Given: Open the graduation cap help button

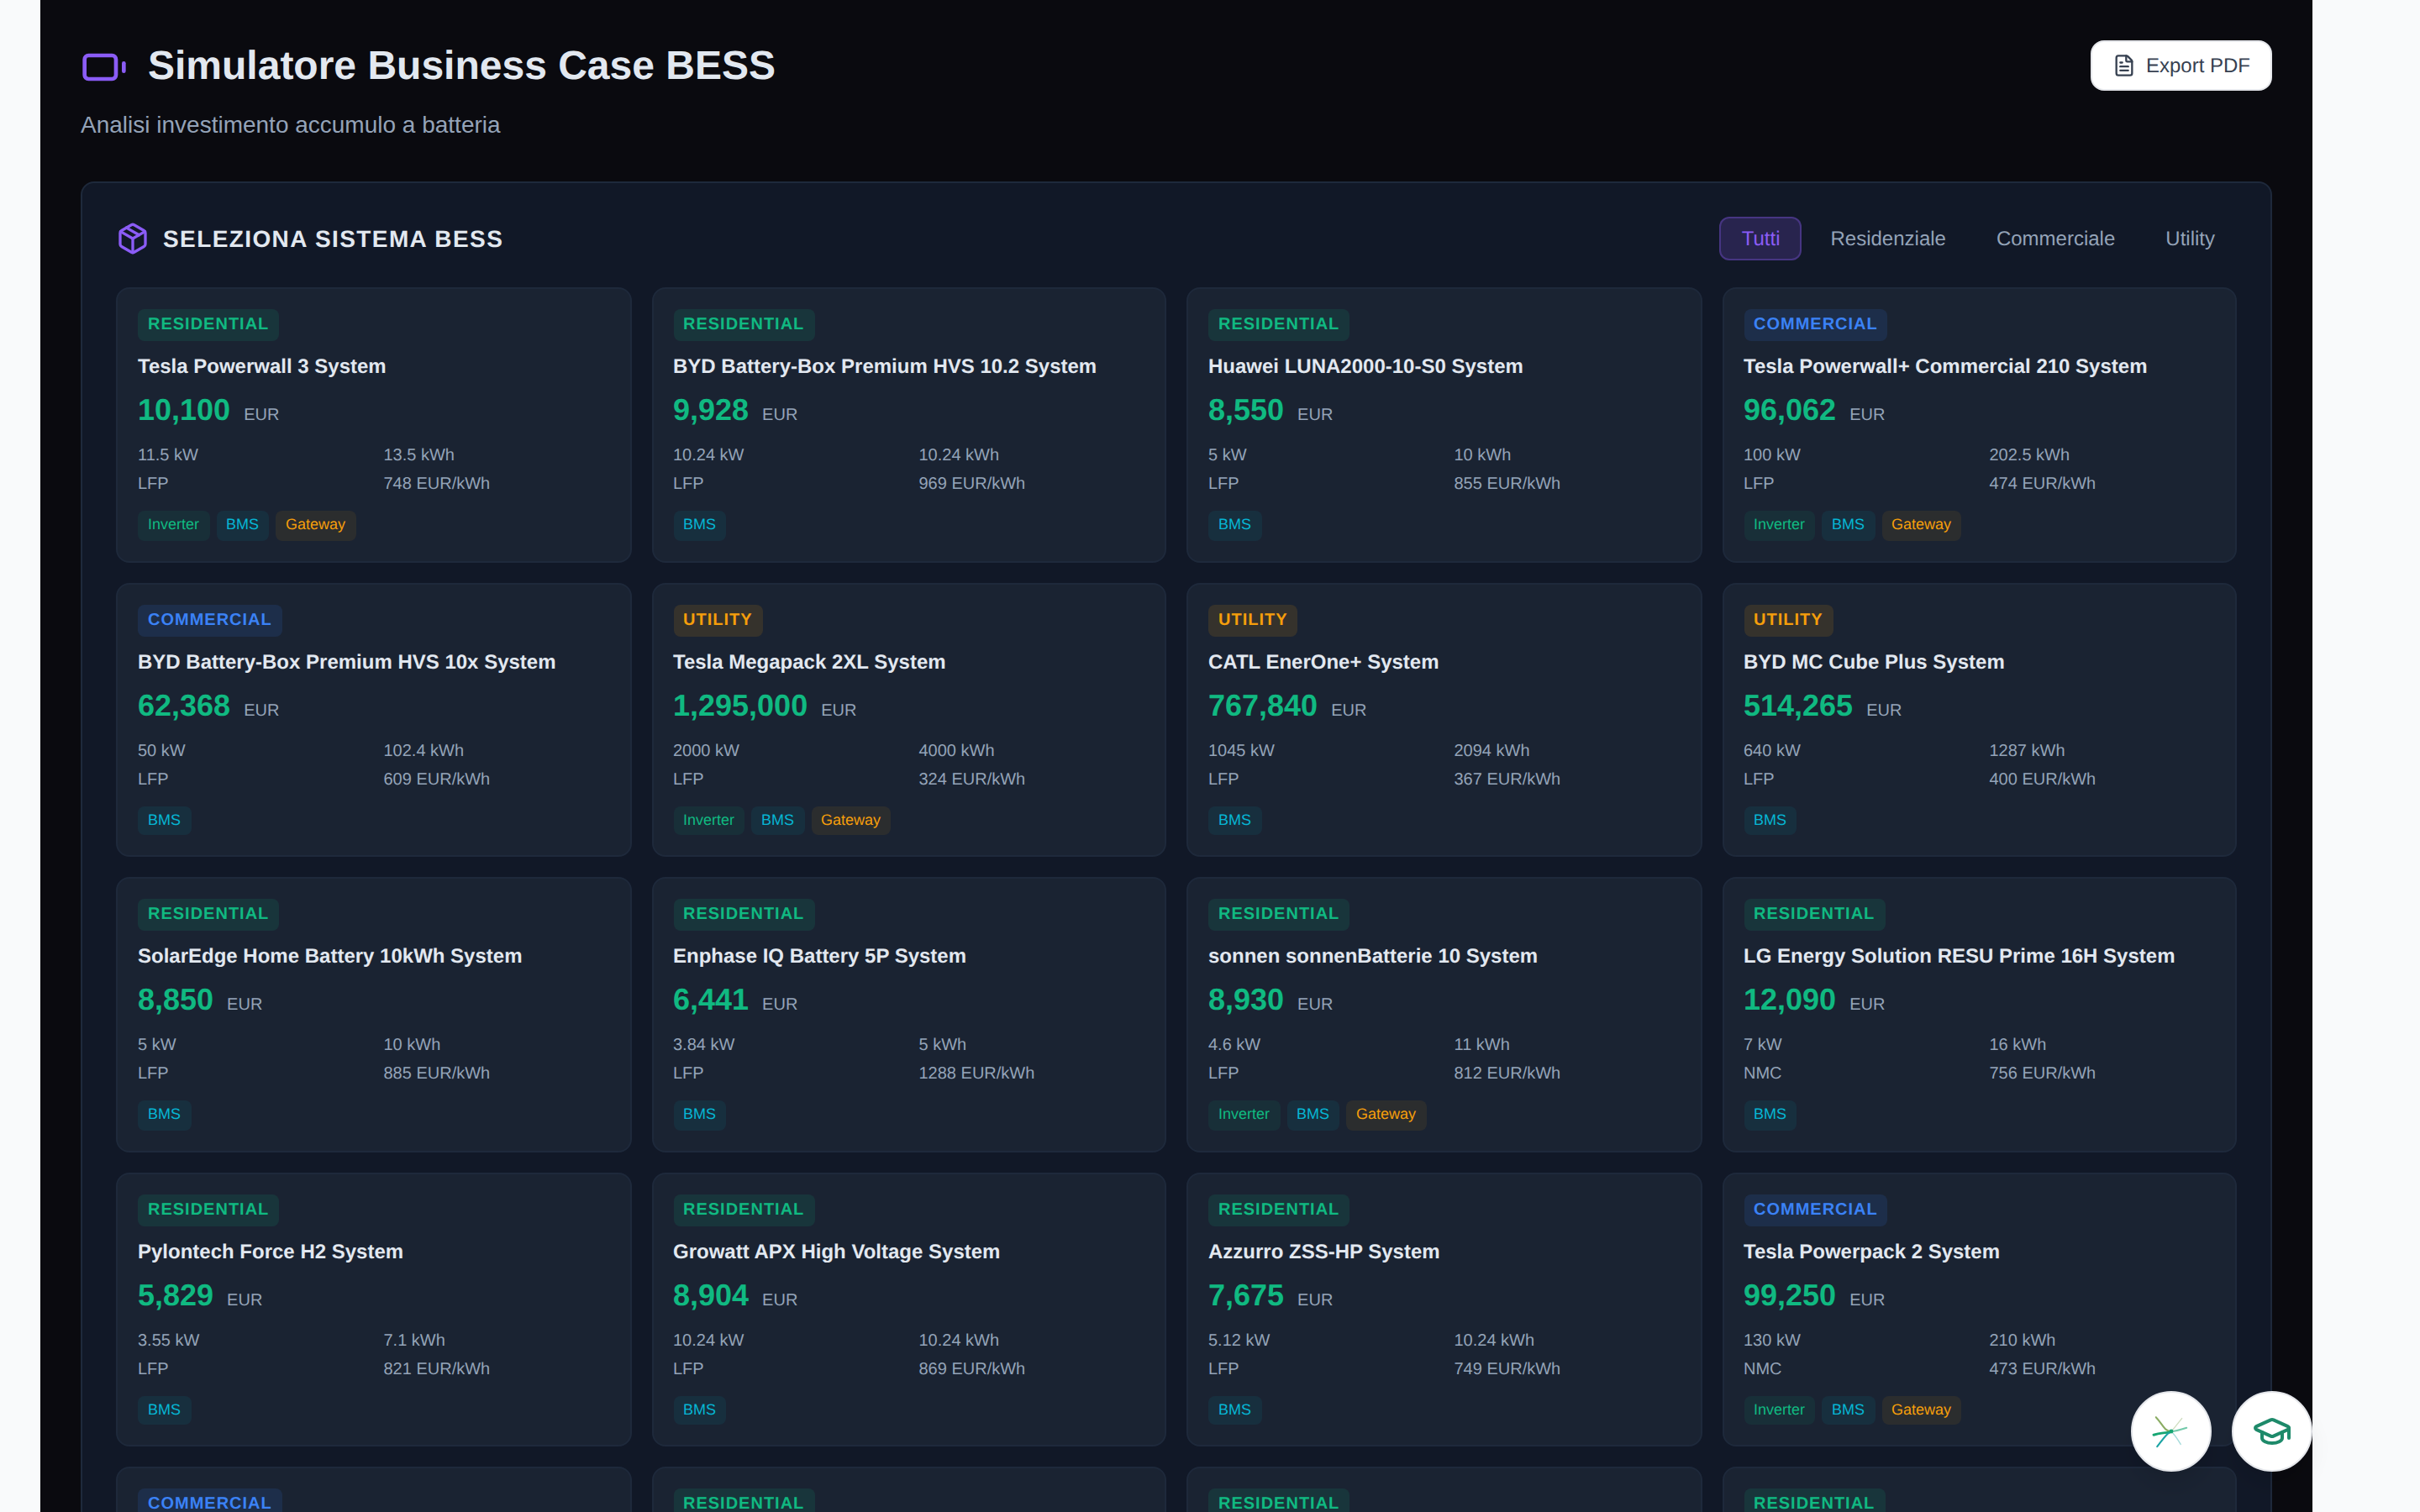Looking at the screenshot, I should point(2271,1431).
